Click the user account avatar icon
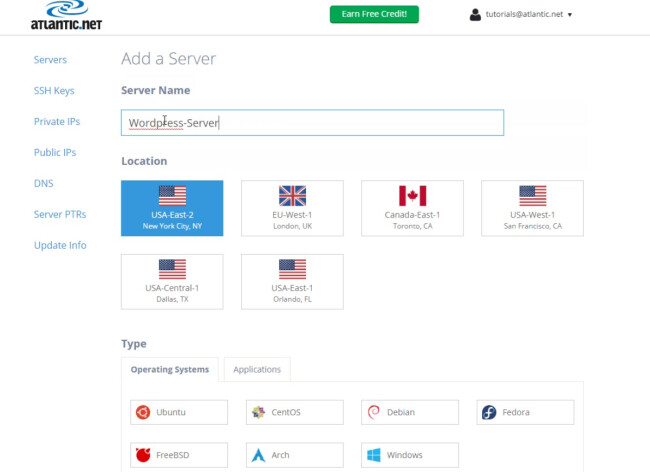 (x=475, y=15)
